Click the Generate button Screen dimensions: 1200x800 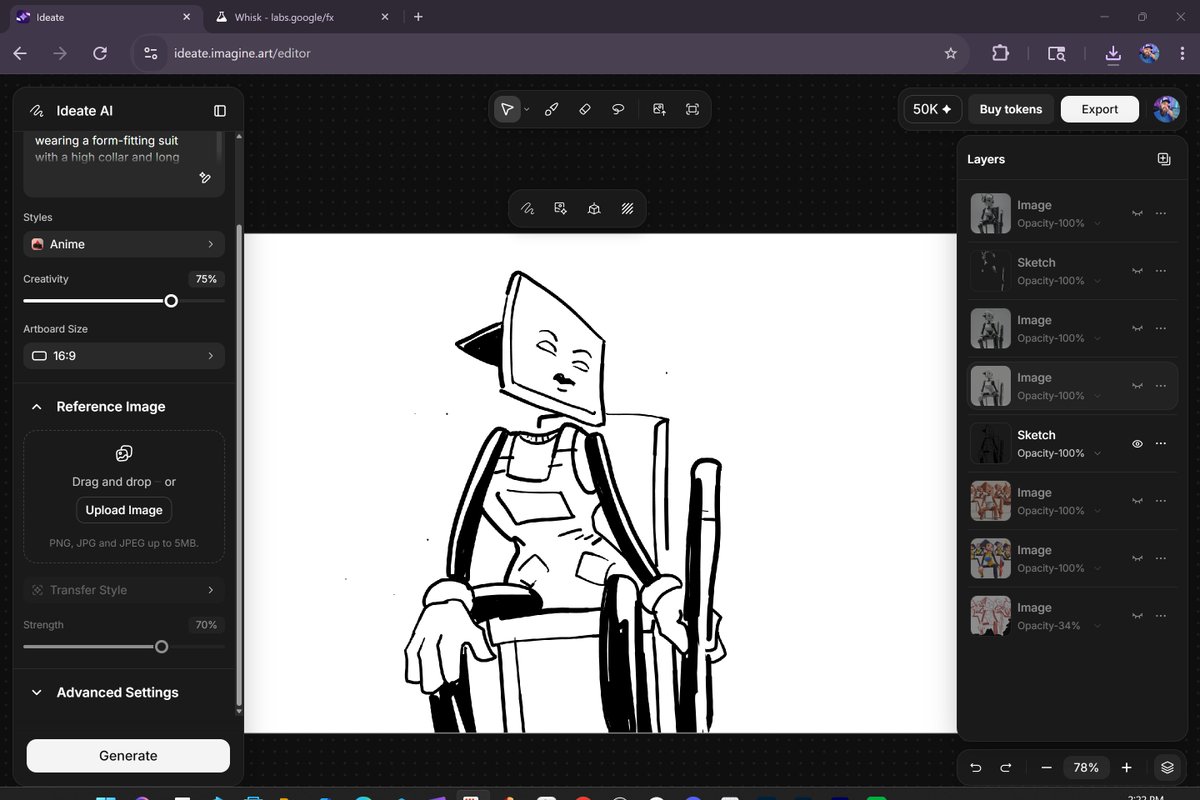pyautogui.click(x=128, y=756)
